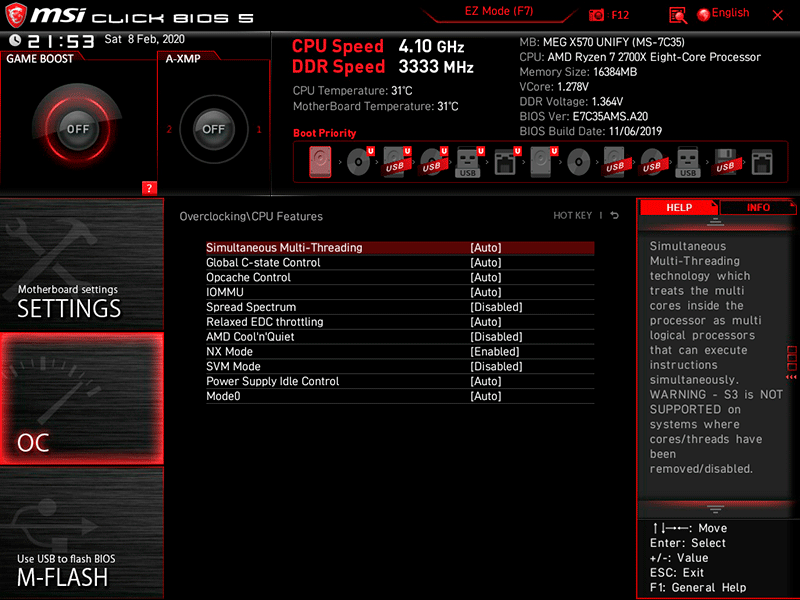Open IOMMU [Auto] value options
The height and width of the screenshot is (600, 800).
click(x=486, y=292)
